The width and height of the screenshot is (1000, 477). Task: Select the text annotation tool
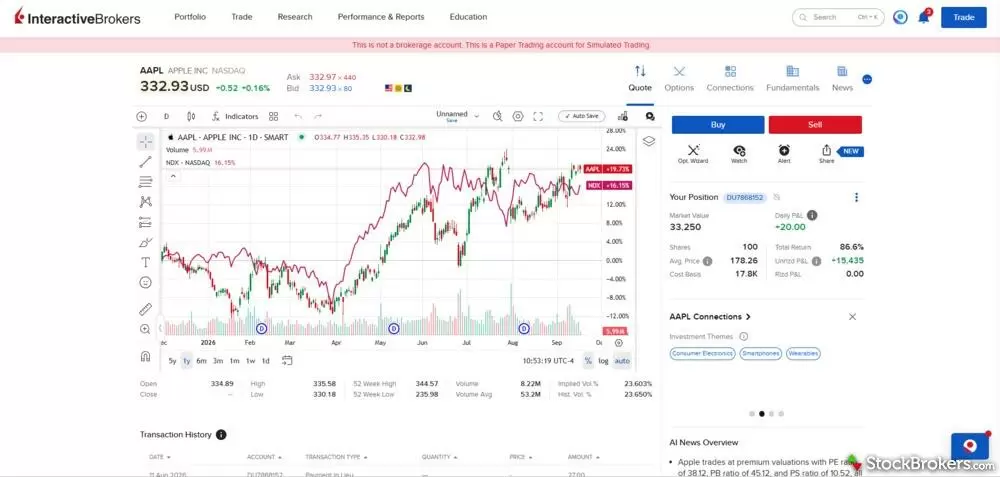(145, 262)
